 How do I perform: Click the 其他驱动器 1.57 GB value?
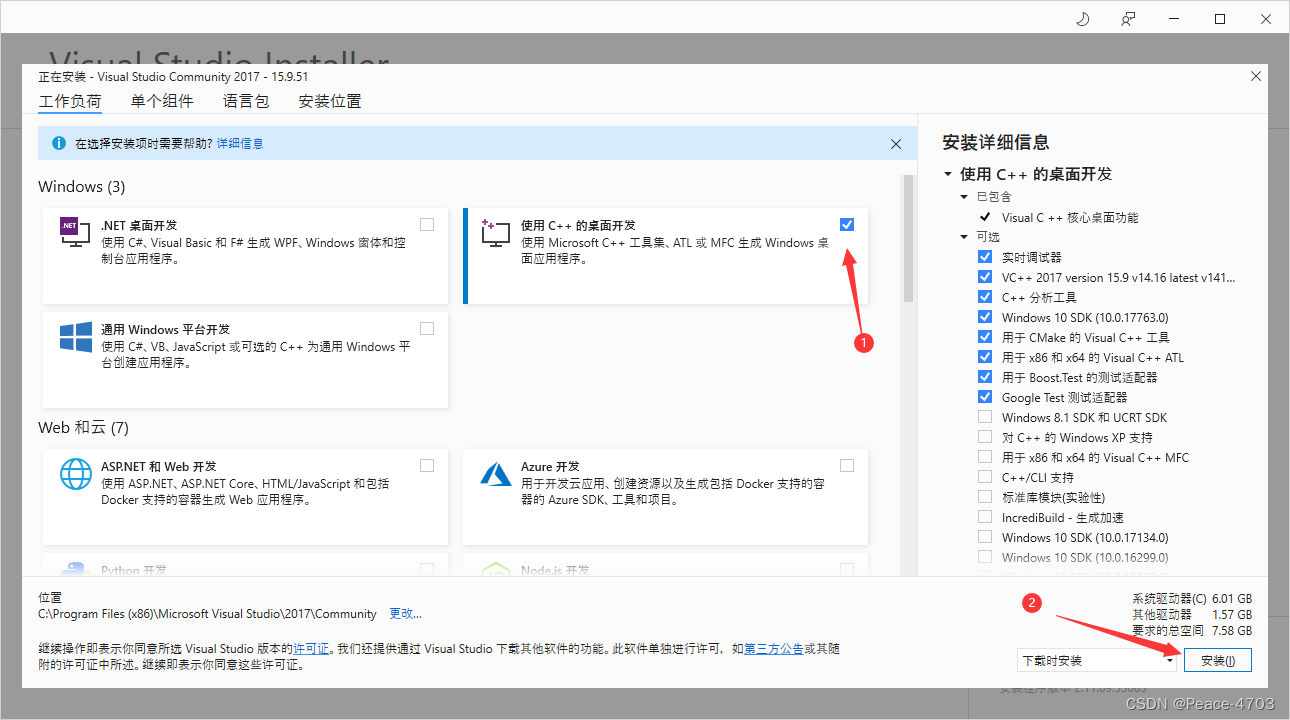coord(1231,615)
